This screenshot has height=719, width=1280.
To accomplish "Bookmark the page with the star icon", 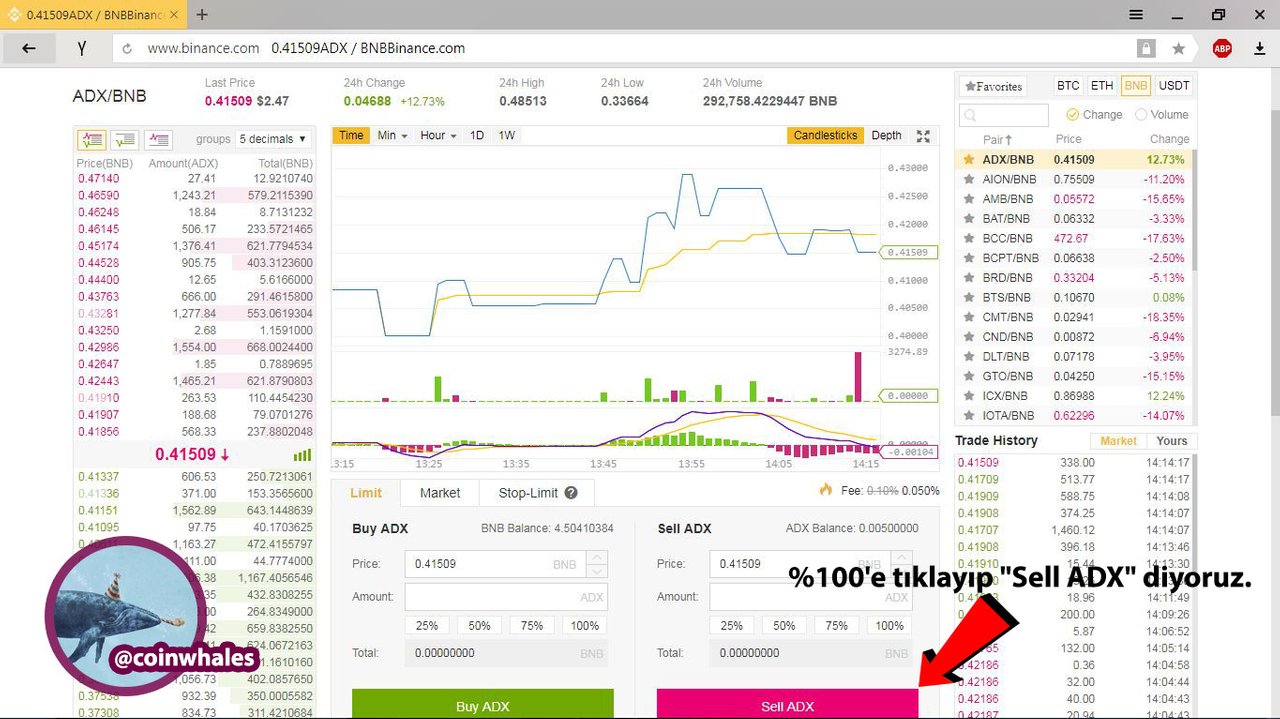I will (x=1178, y=48).
